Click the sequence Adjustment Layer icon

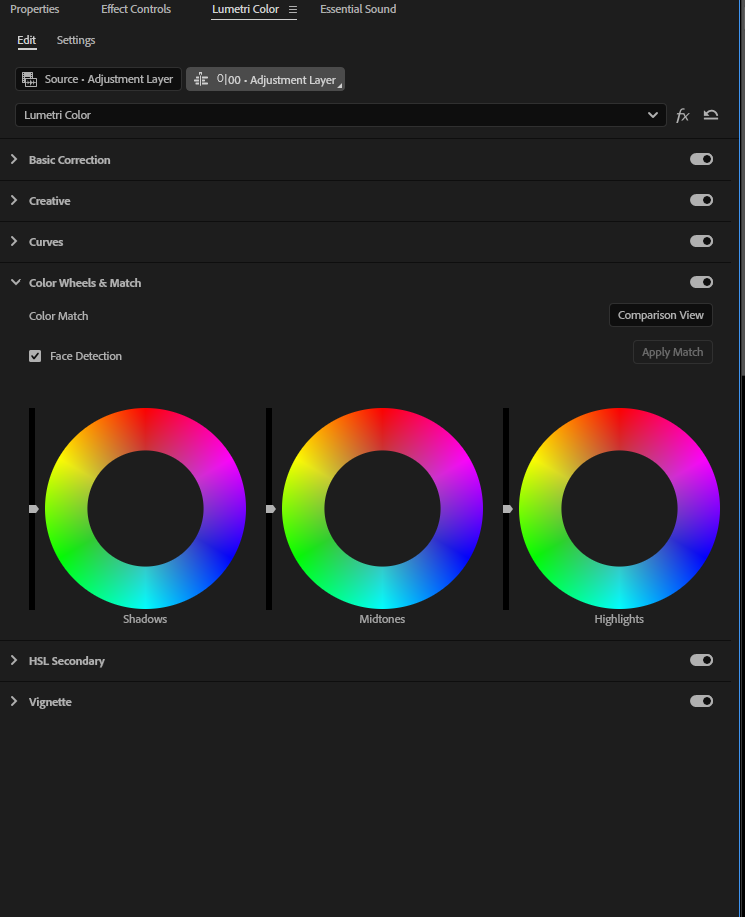pos(201,80)
